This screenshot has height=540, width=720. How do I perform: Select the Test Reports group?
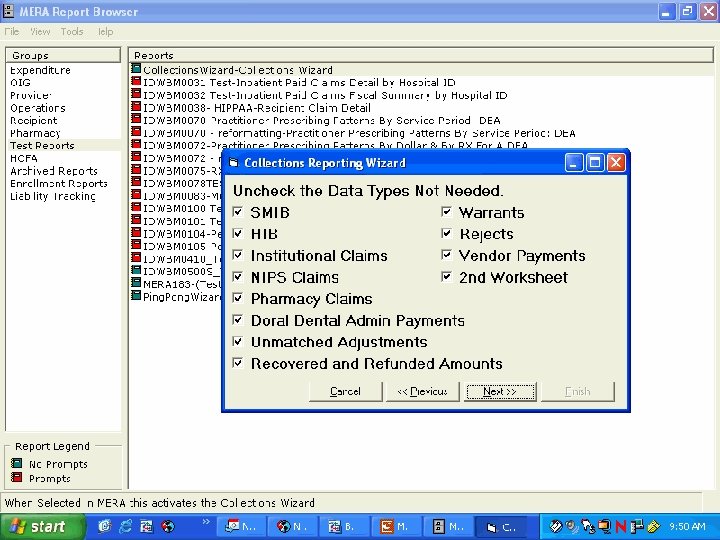coord(42,146)
